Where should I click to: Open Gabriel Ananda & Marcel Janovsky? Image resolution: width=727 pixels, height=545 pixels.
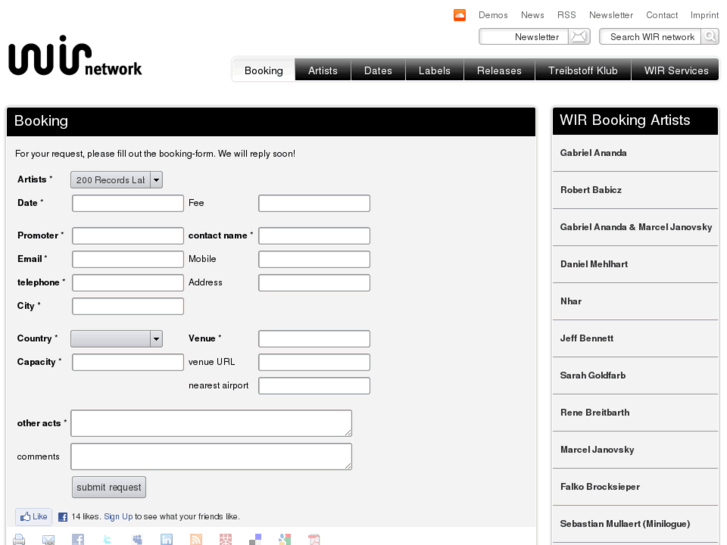[635, 227]
